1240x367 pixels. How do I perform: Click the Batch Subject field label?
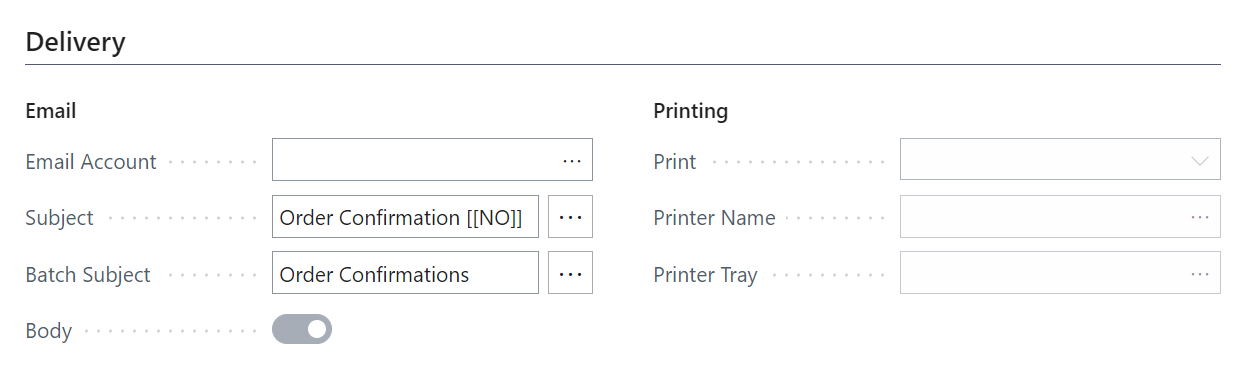pos(88,275)
